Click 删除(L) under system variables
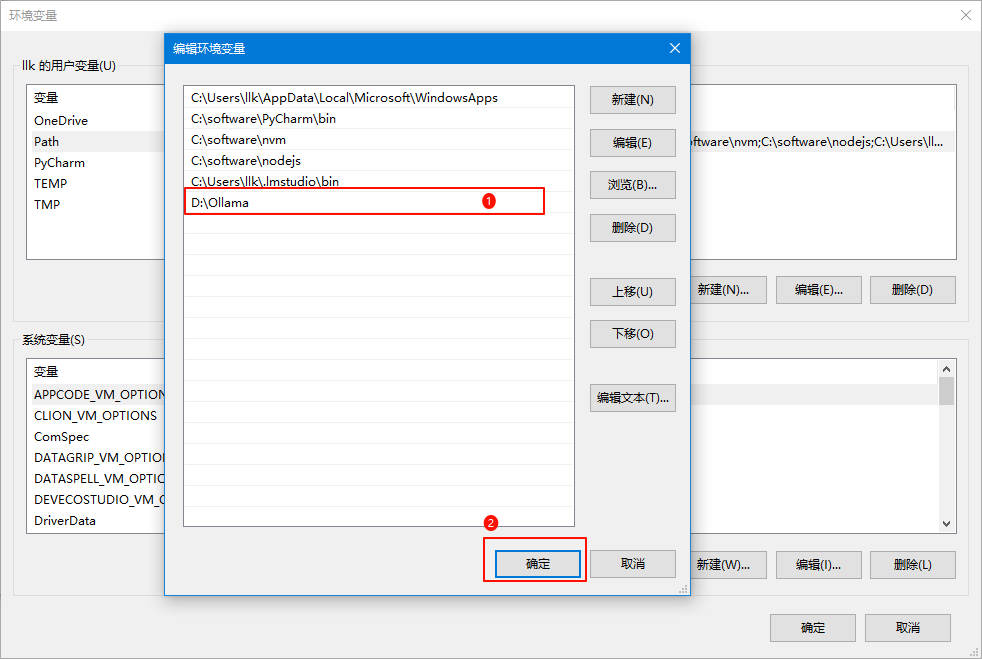Image resolution: width=982 pixels, height=659 pixels. (x=912, y=565)
